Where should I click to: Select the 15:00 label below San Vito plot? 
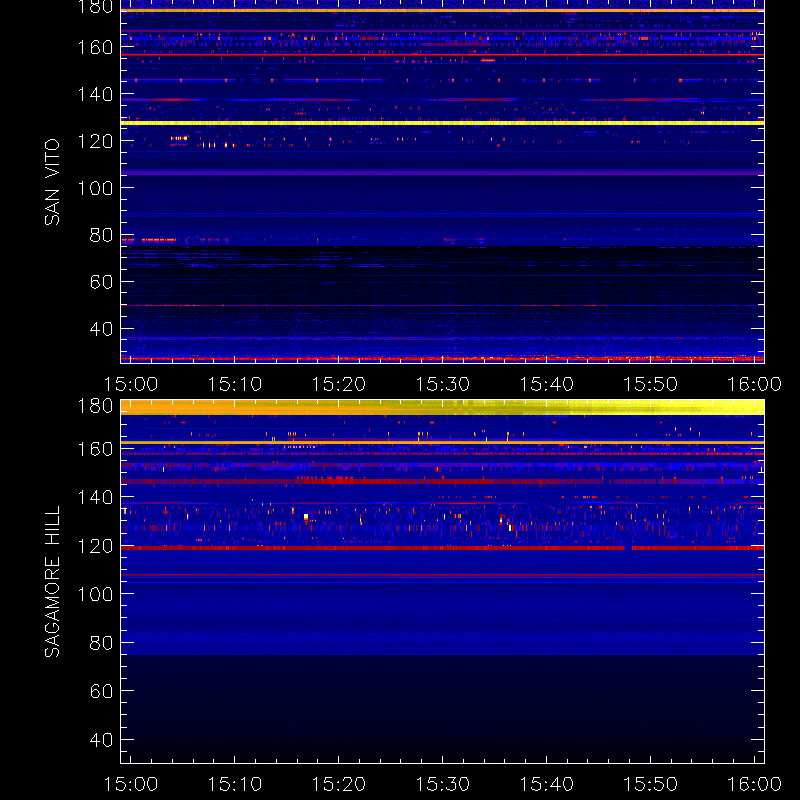click(131, 384)
